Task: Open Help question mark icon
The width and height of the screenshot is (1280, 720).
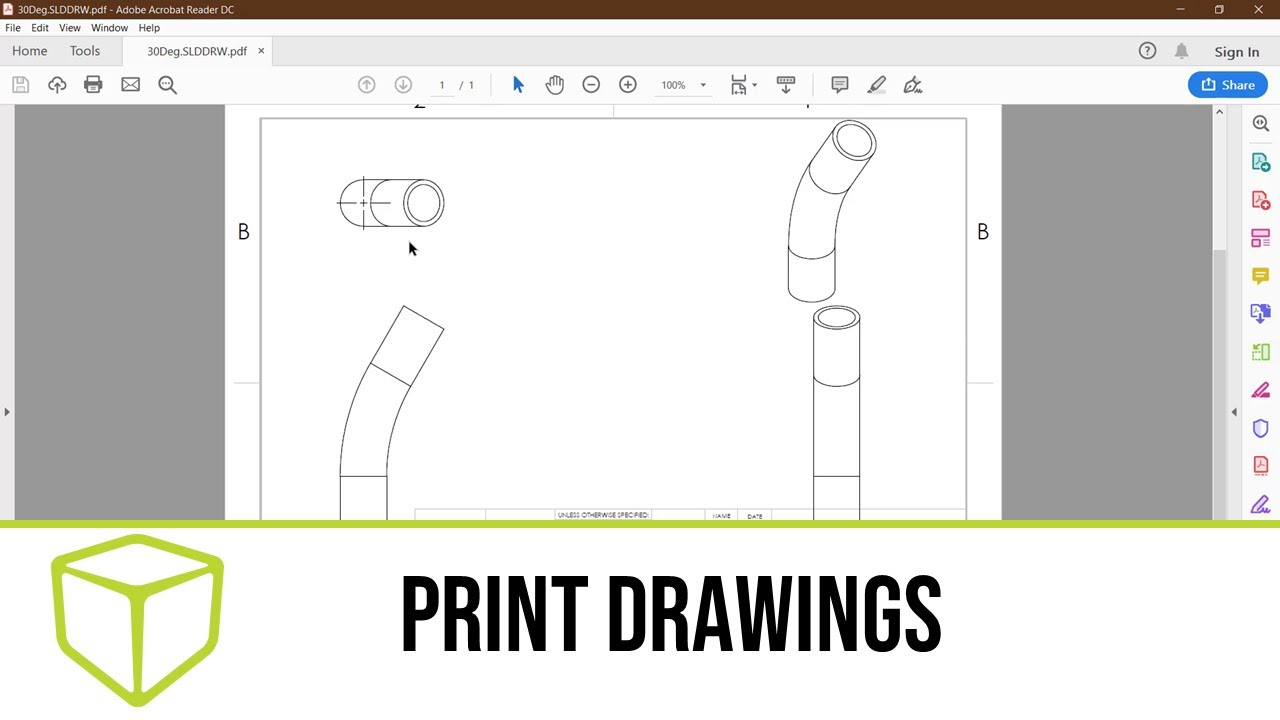Action: tap(1147, 51)
